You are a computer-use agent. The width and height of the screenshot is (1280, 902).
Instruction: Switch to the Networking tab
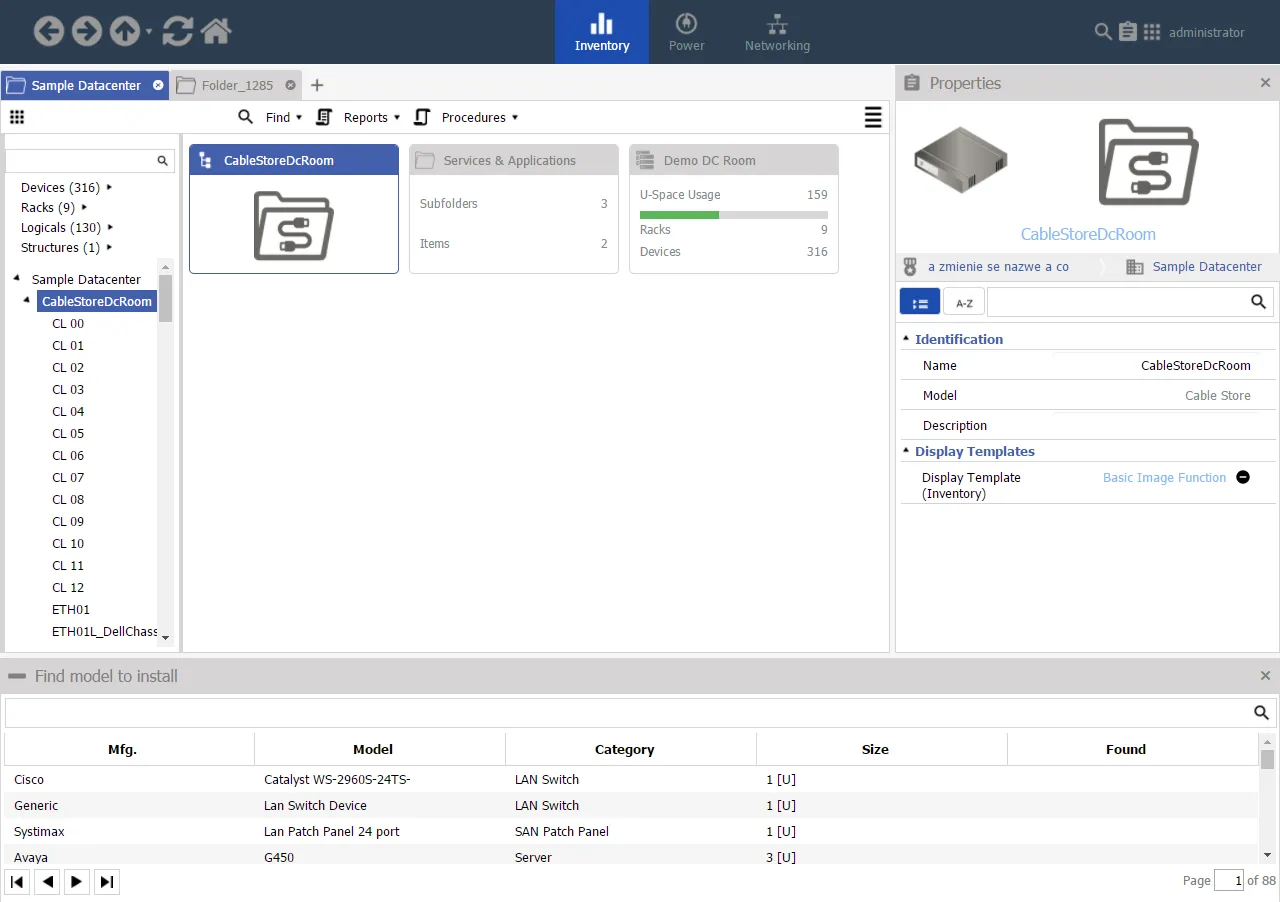[777, 32]
